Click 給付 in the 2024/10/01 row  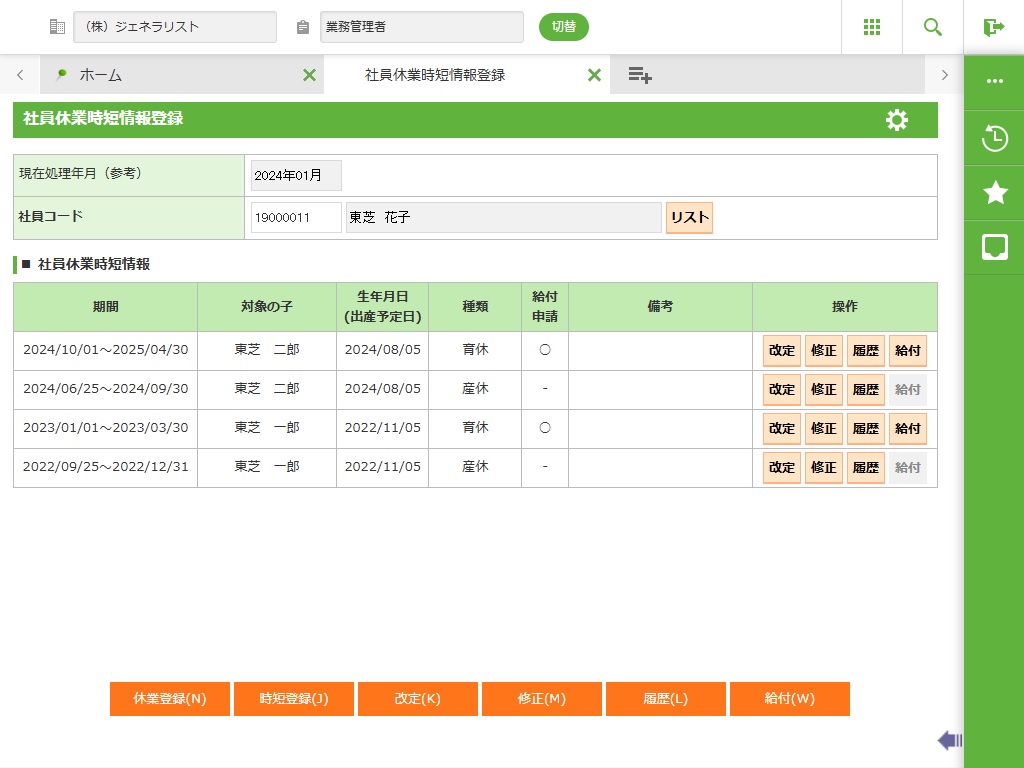tap(907, 351)
